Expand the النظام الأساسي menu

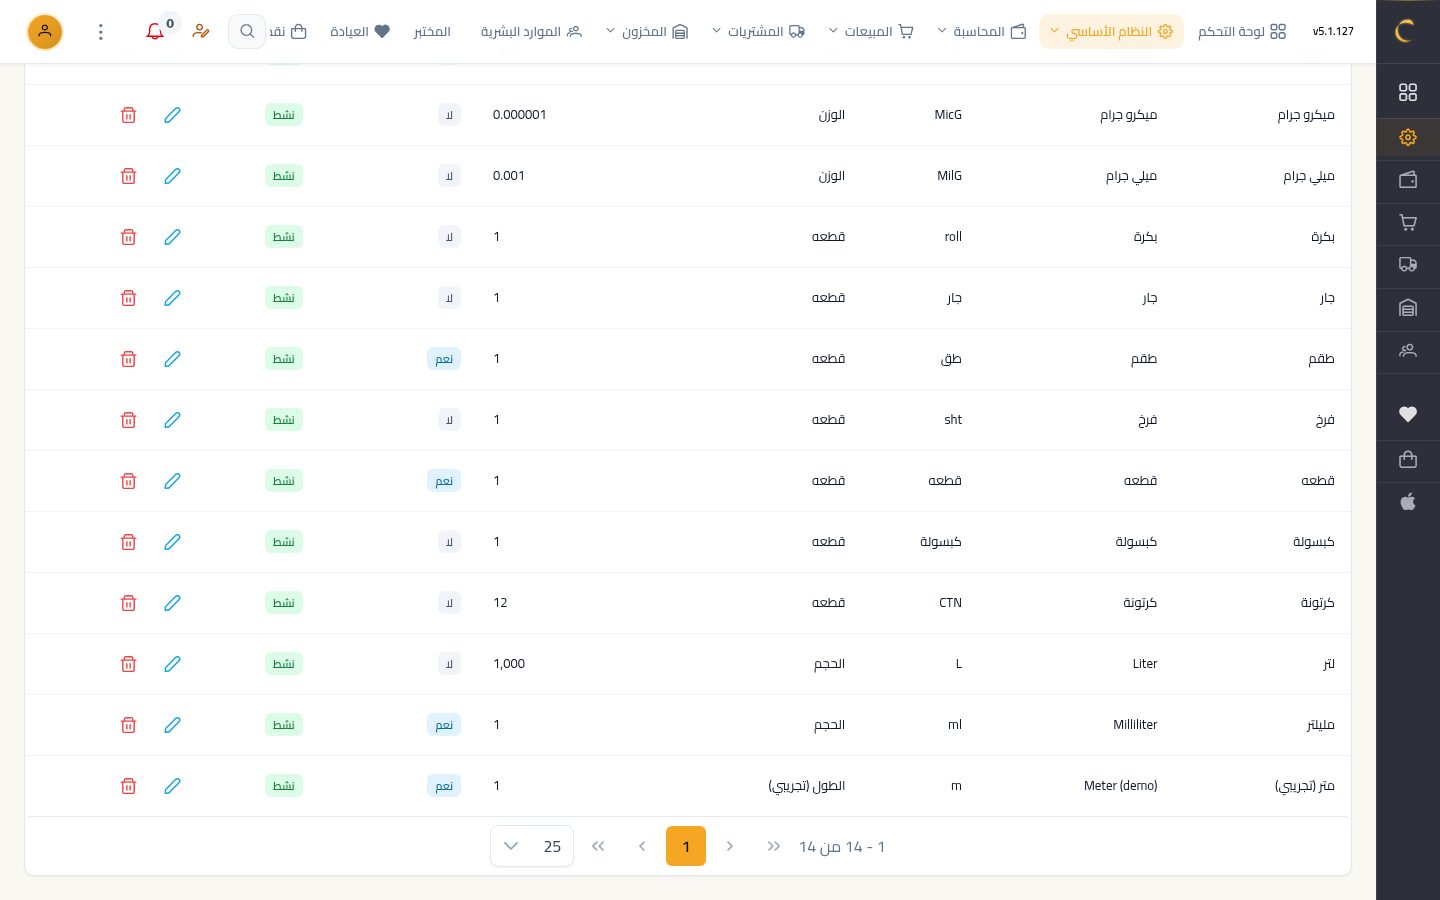[x=1111, y=32]
